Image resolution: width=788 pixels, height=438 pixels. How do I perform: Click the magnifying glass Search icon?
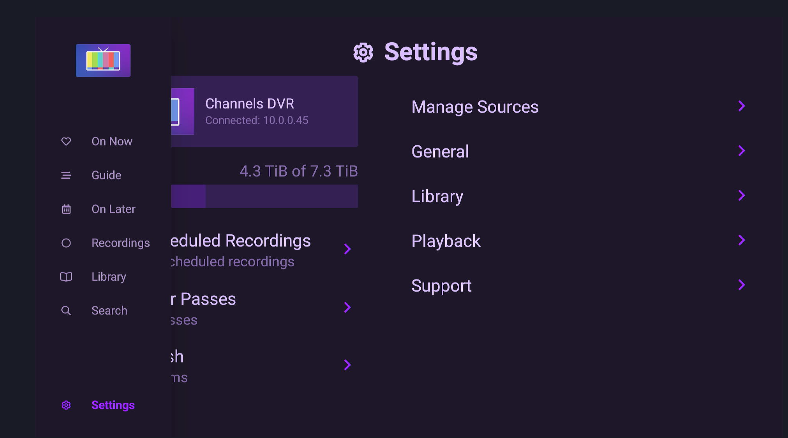[66, 311]
